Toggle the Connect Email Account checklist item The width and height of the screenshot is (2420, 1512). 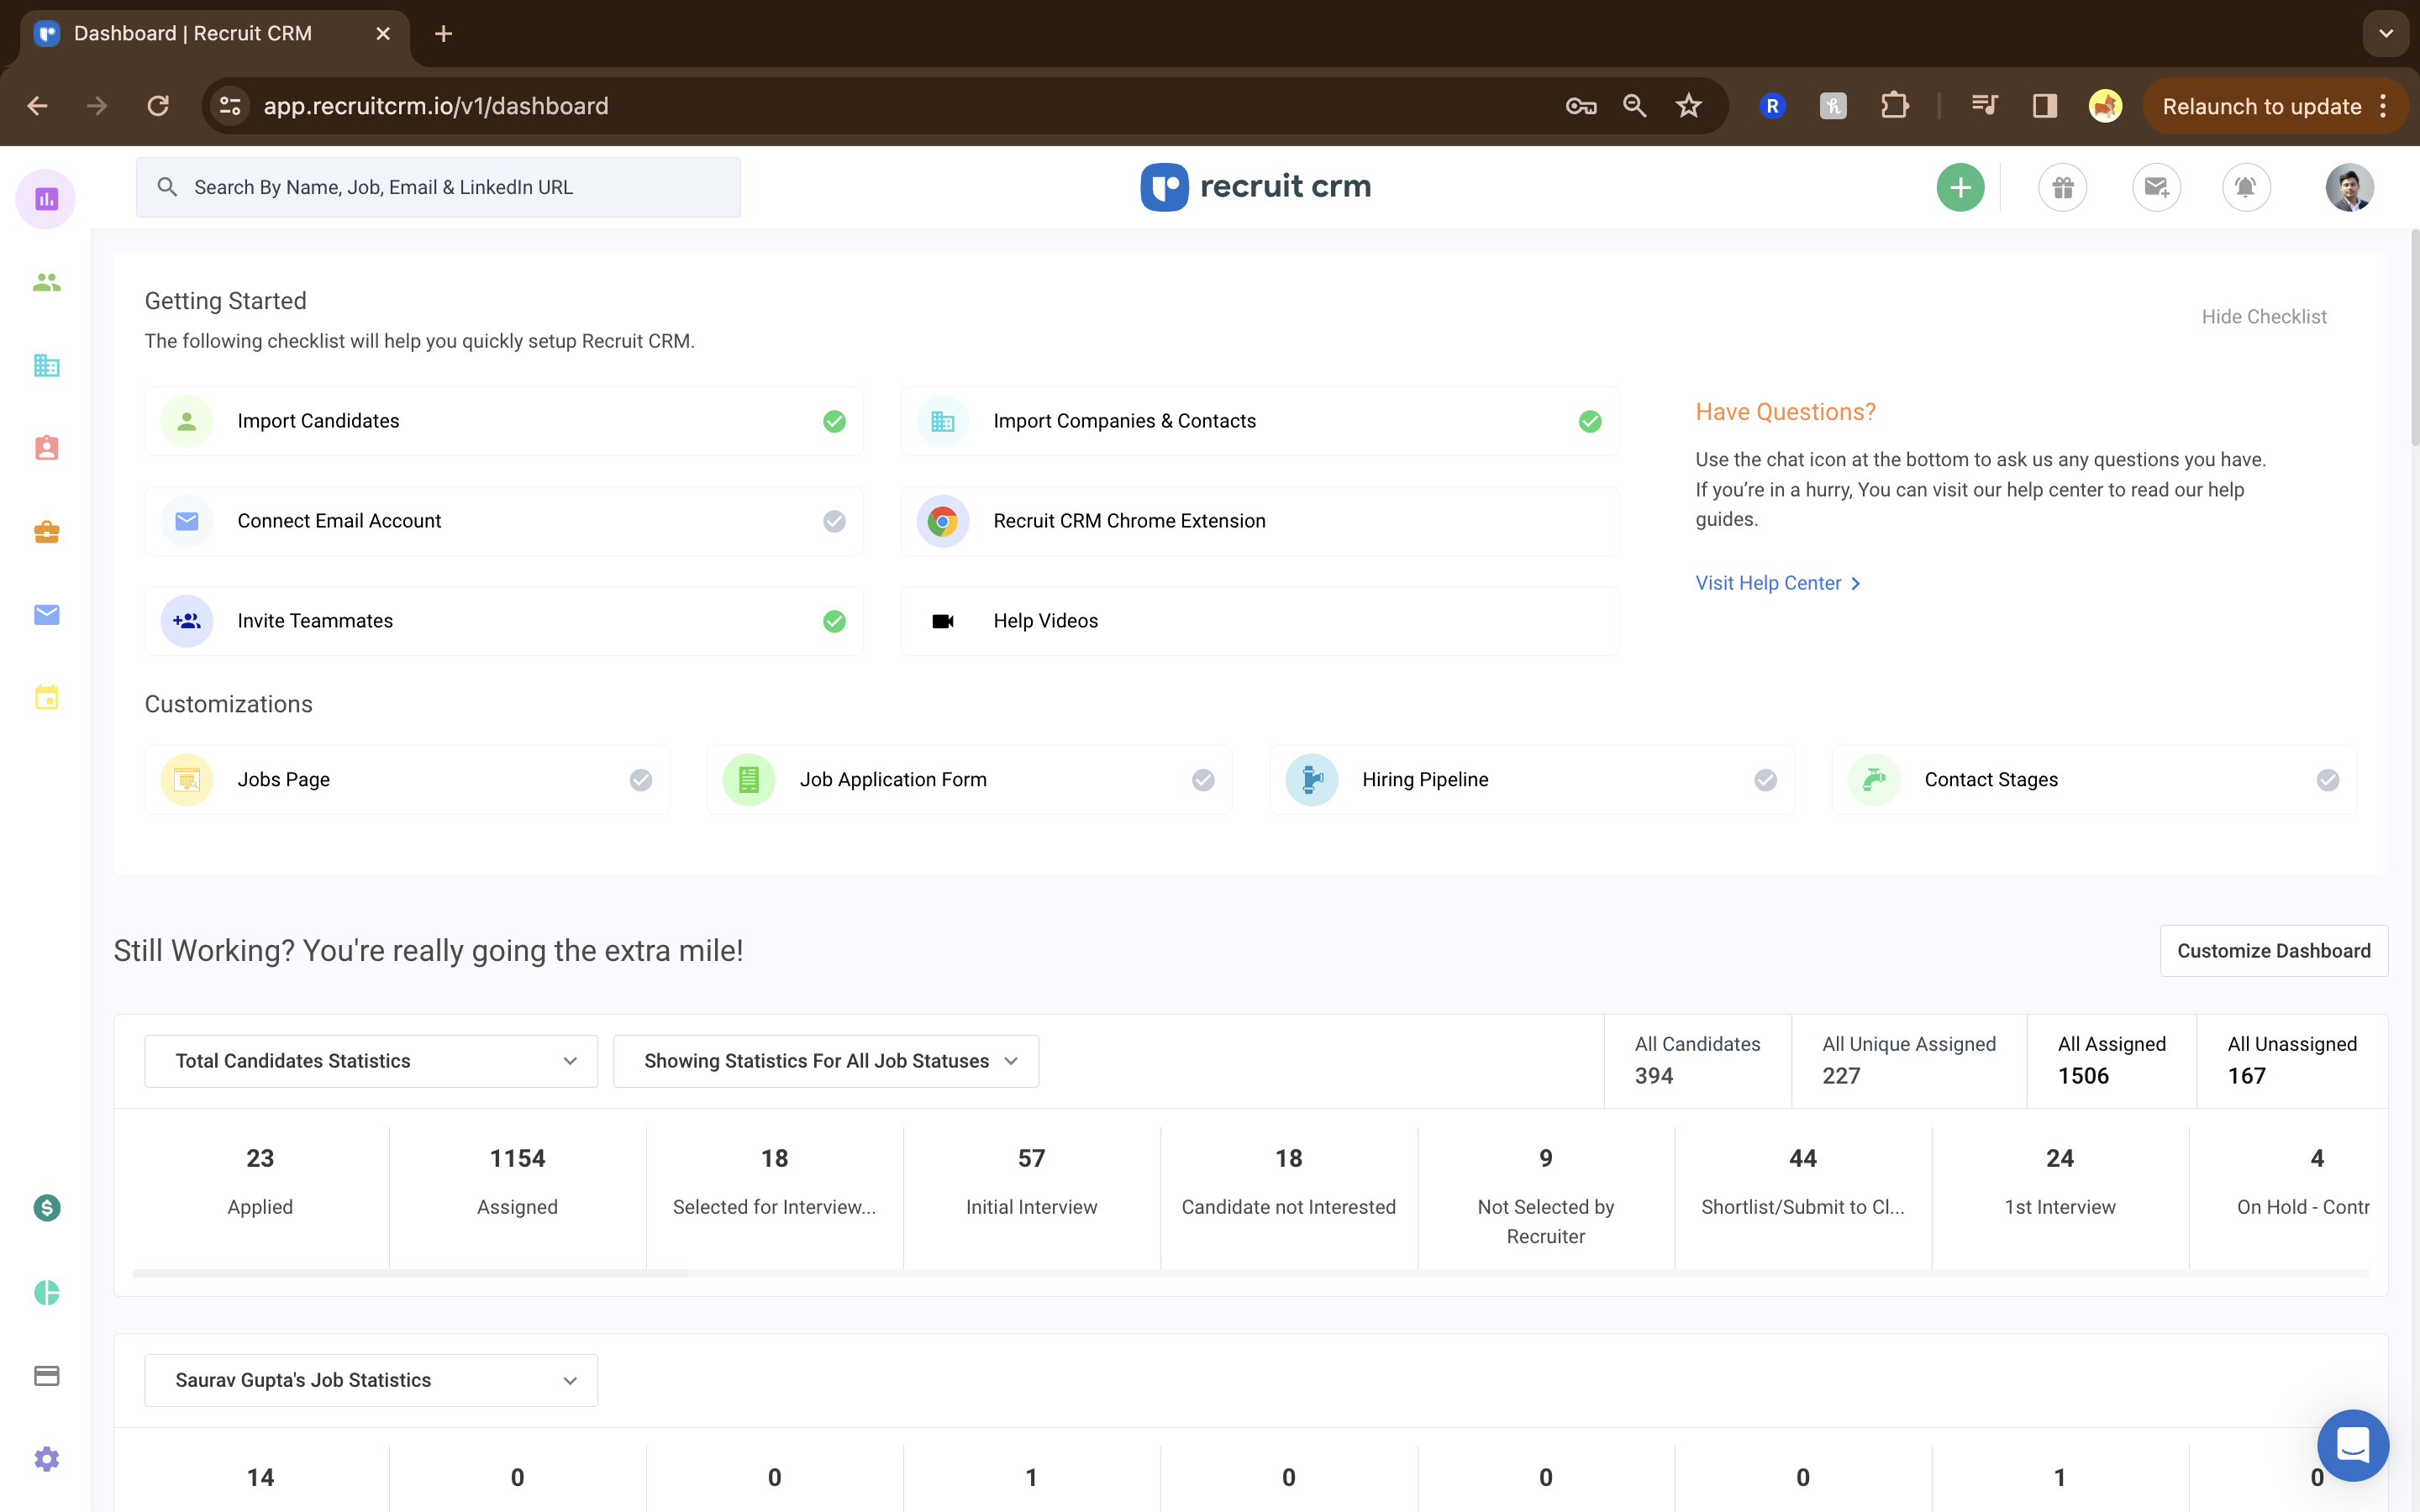(x=833, y=519)
